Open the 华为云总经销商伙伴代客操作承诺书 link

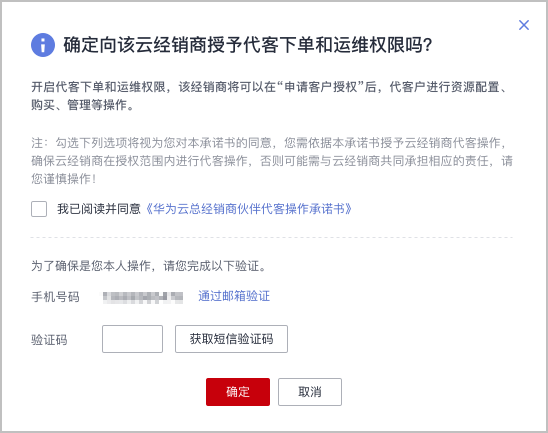click(x=248, y=209)
